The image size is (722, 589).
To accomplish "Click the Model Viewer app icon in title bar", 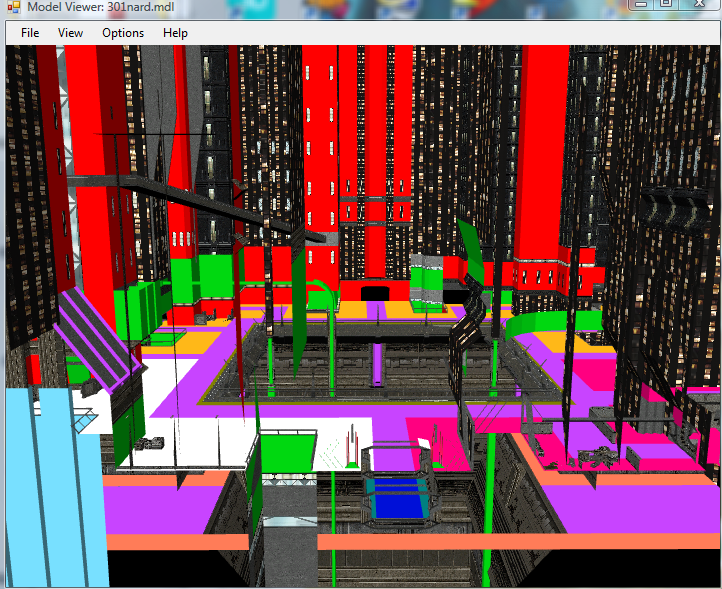I will 12,7.
